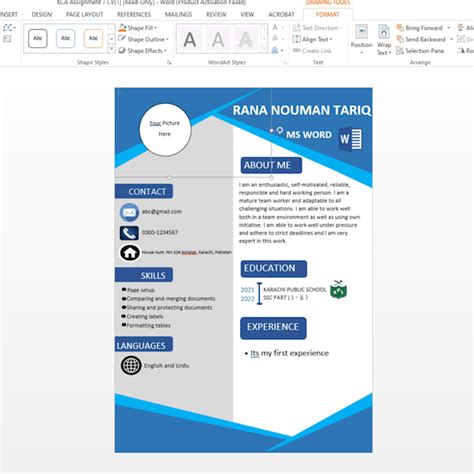Open the Send Backward dropdown arrow
Image resolution: width=474 pixels, height=474 pixels.
click(451, 39)
